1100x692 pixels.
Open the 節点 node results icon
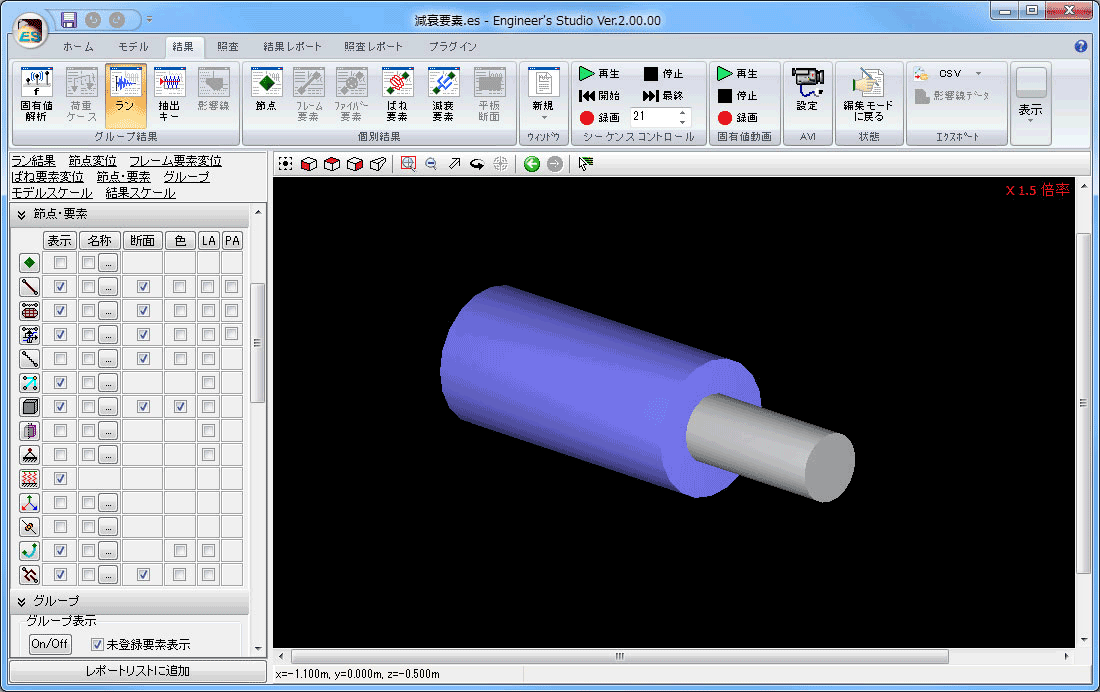[266, 95]
